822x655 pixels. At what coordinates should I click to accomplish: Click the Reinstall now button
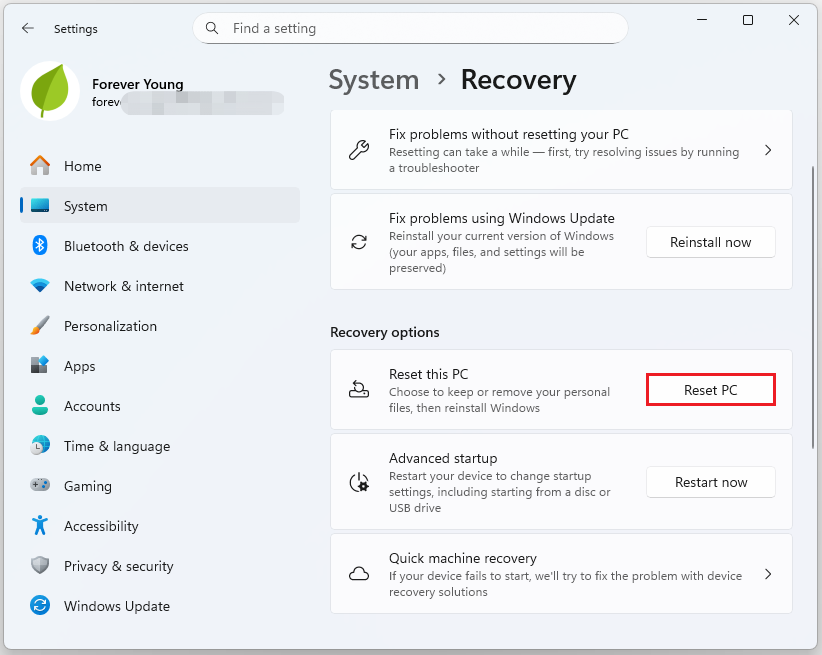pos(710,242)
